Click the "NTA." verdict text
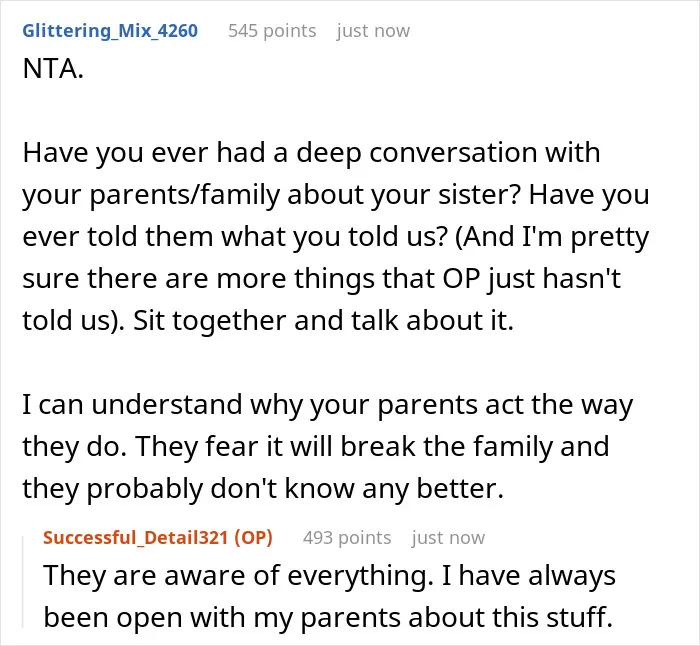The width and height of the screenshot is (700, 646). click(53, 69)
